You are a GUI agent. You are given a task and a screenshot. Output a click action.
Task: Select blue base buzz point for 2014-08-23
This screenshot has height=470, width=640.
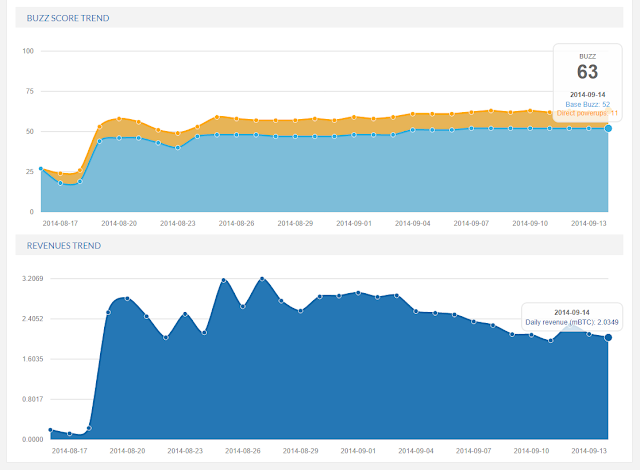(178, 148)
